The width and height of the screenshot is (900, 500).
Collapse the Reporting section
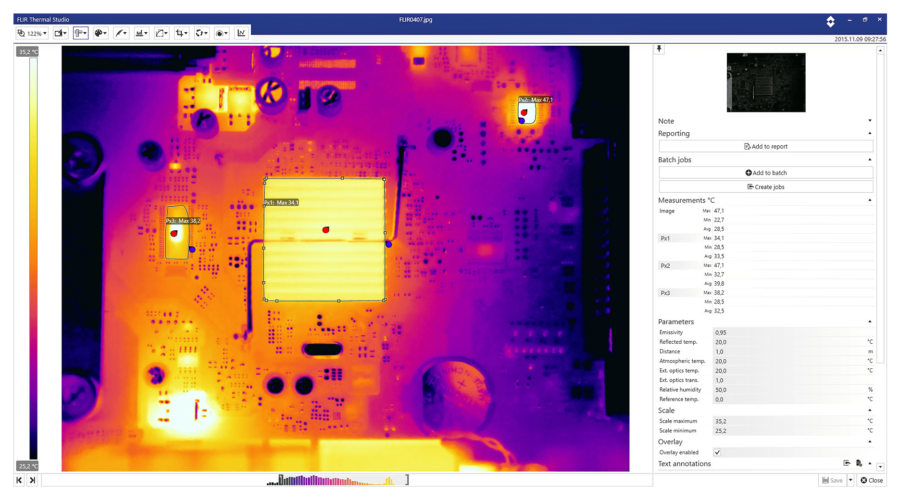(x=870, y=134)
